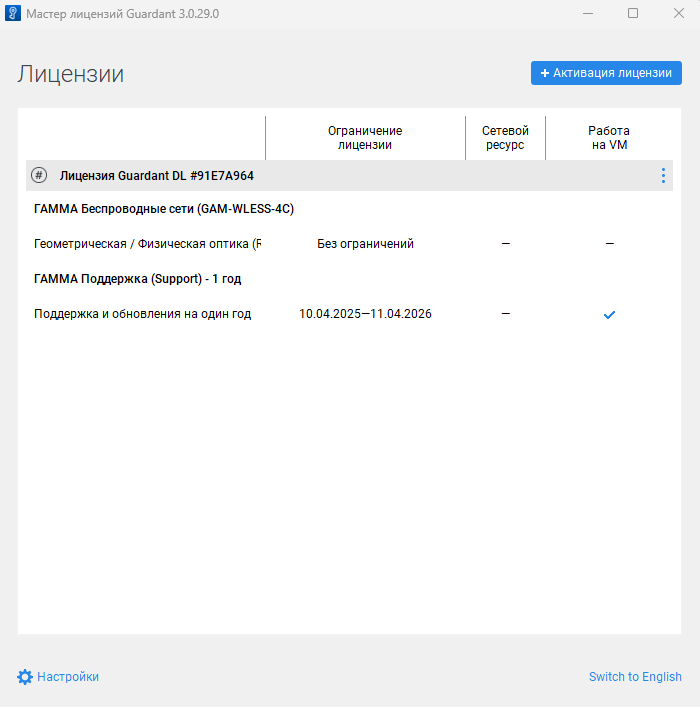Click the Switch to English link

pyautogui.click(x=635, y=677)
